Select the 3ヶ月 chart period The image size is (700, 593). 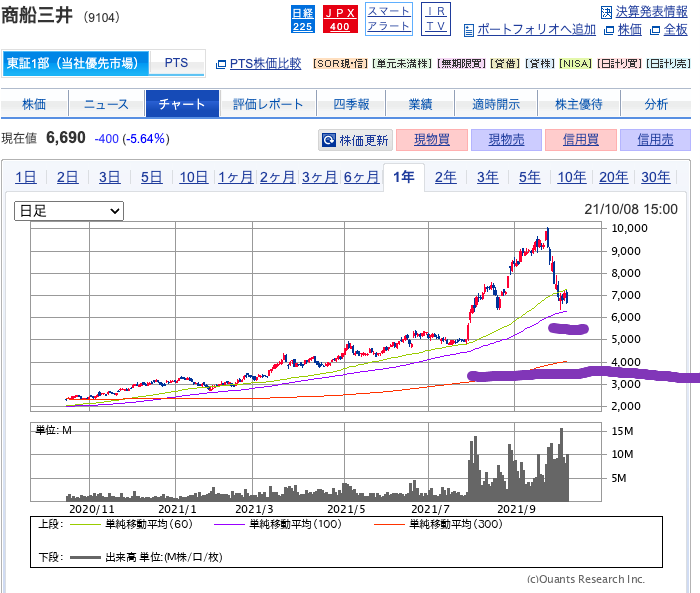[x=319, y=177]
